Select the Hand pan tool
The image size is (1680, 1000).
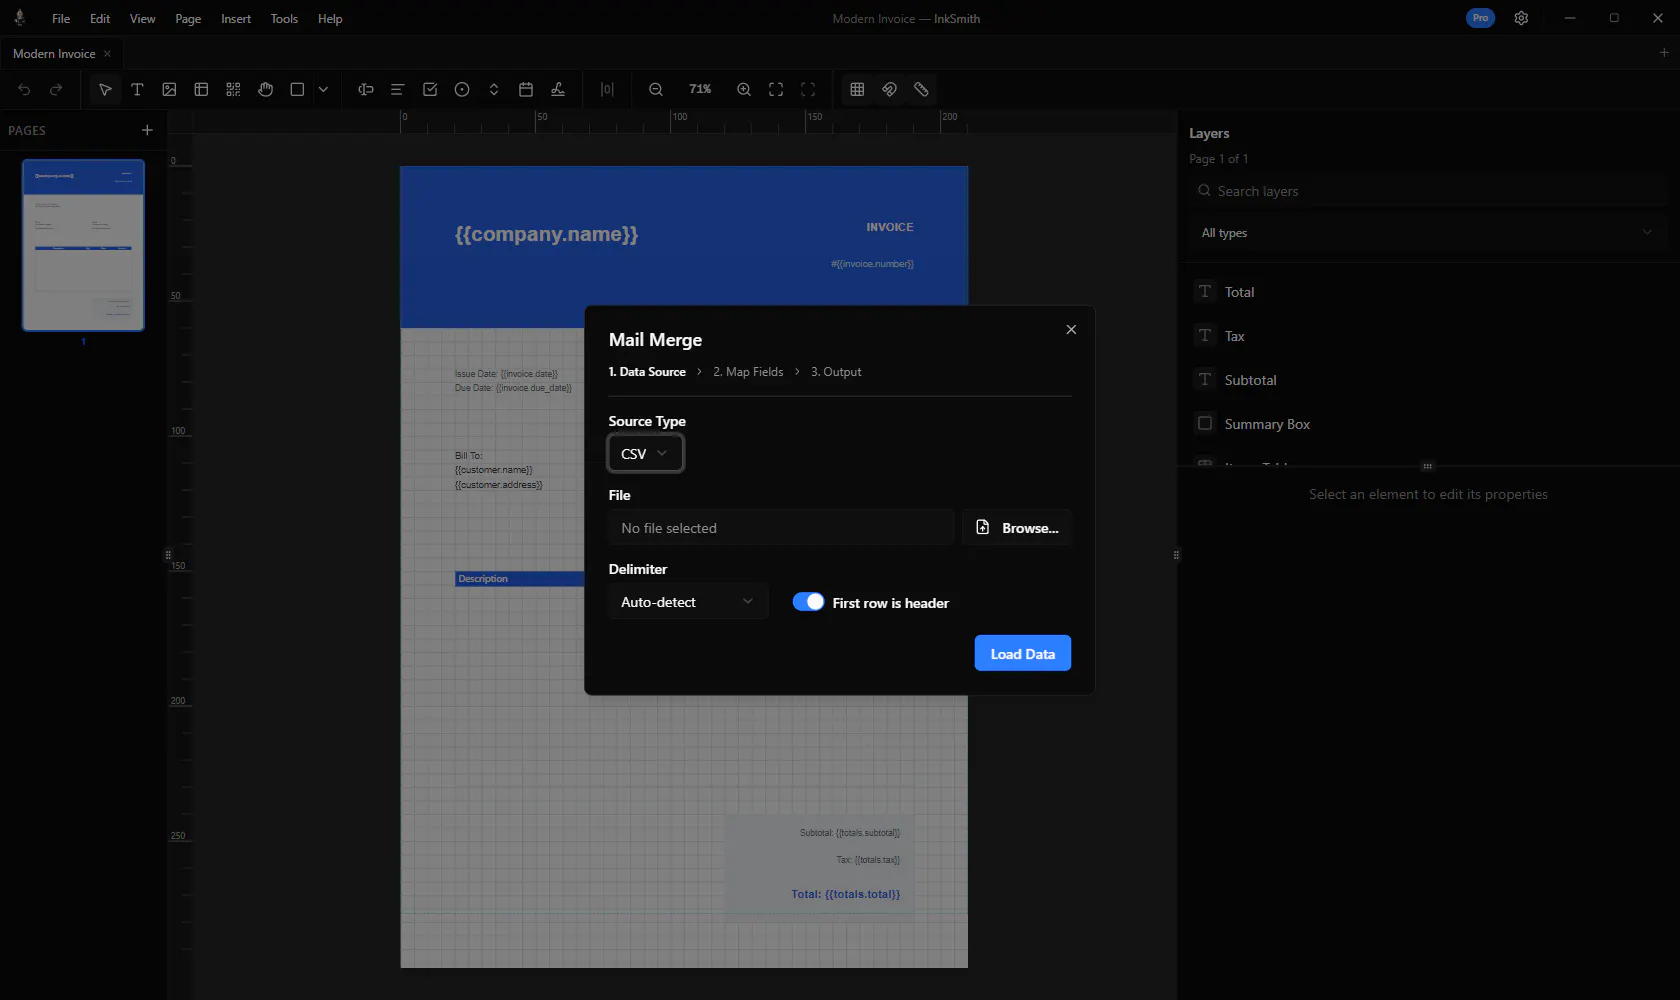pyautogui.click(x=265, y=90)
